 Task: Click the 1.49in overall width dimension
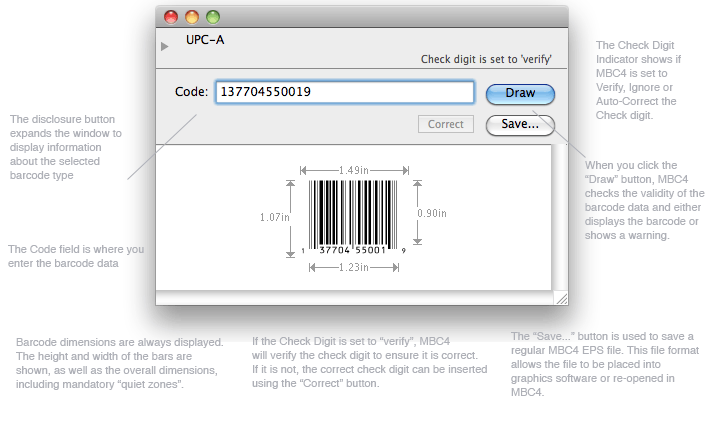click(x=354, y=170)
